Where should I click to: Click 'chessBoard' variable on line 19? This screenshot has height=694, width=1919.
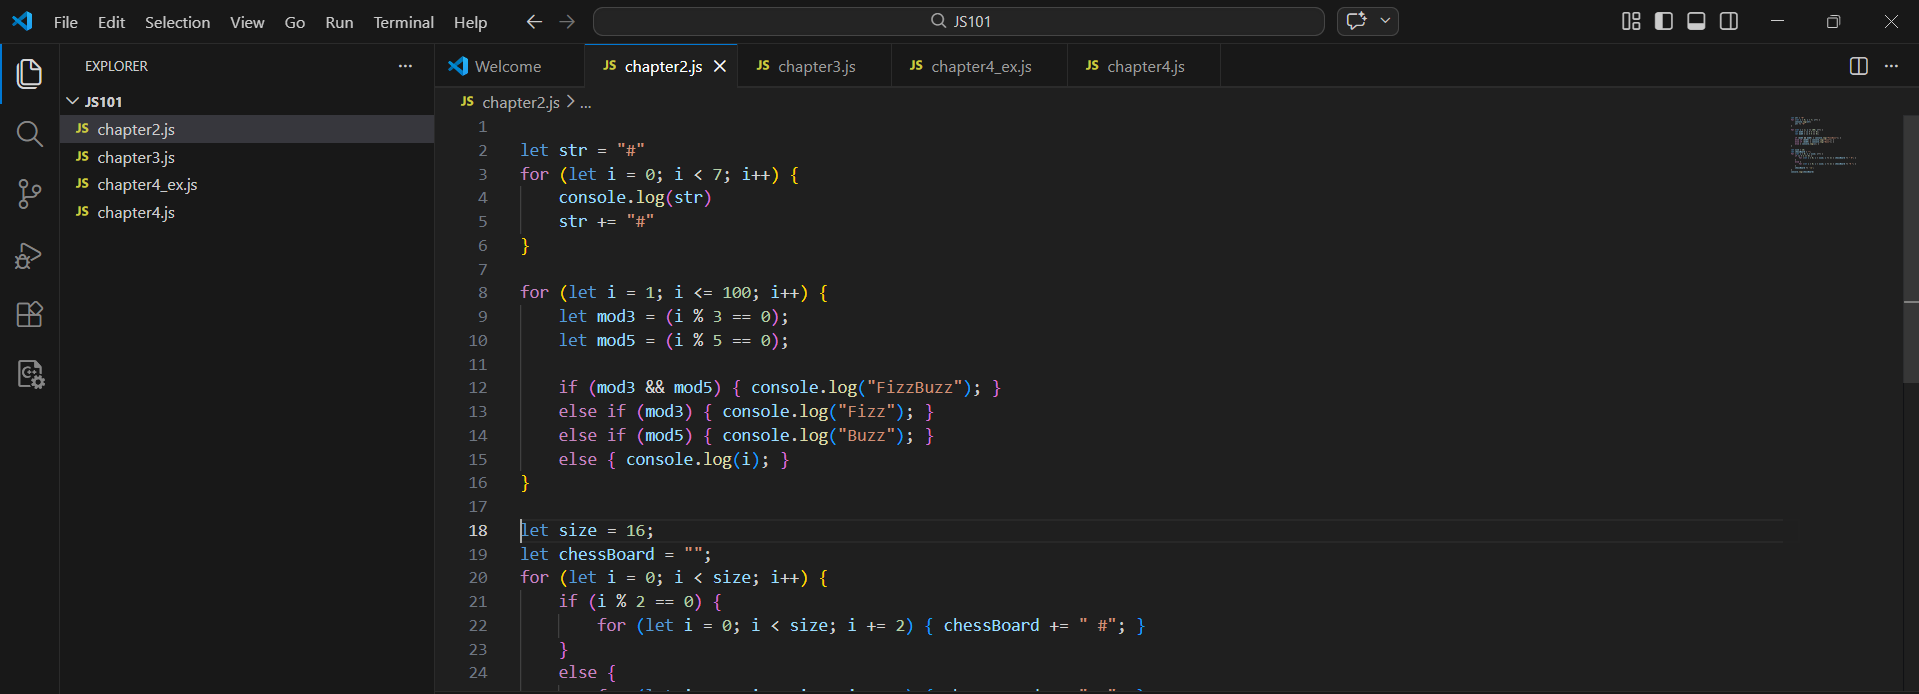[x=606, y=554]
